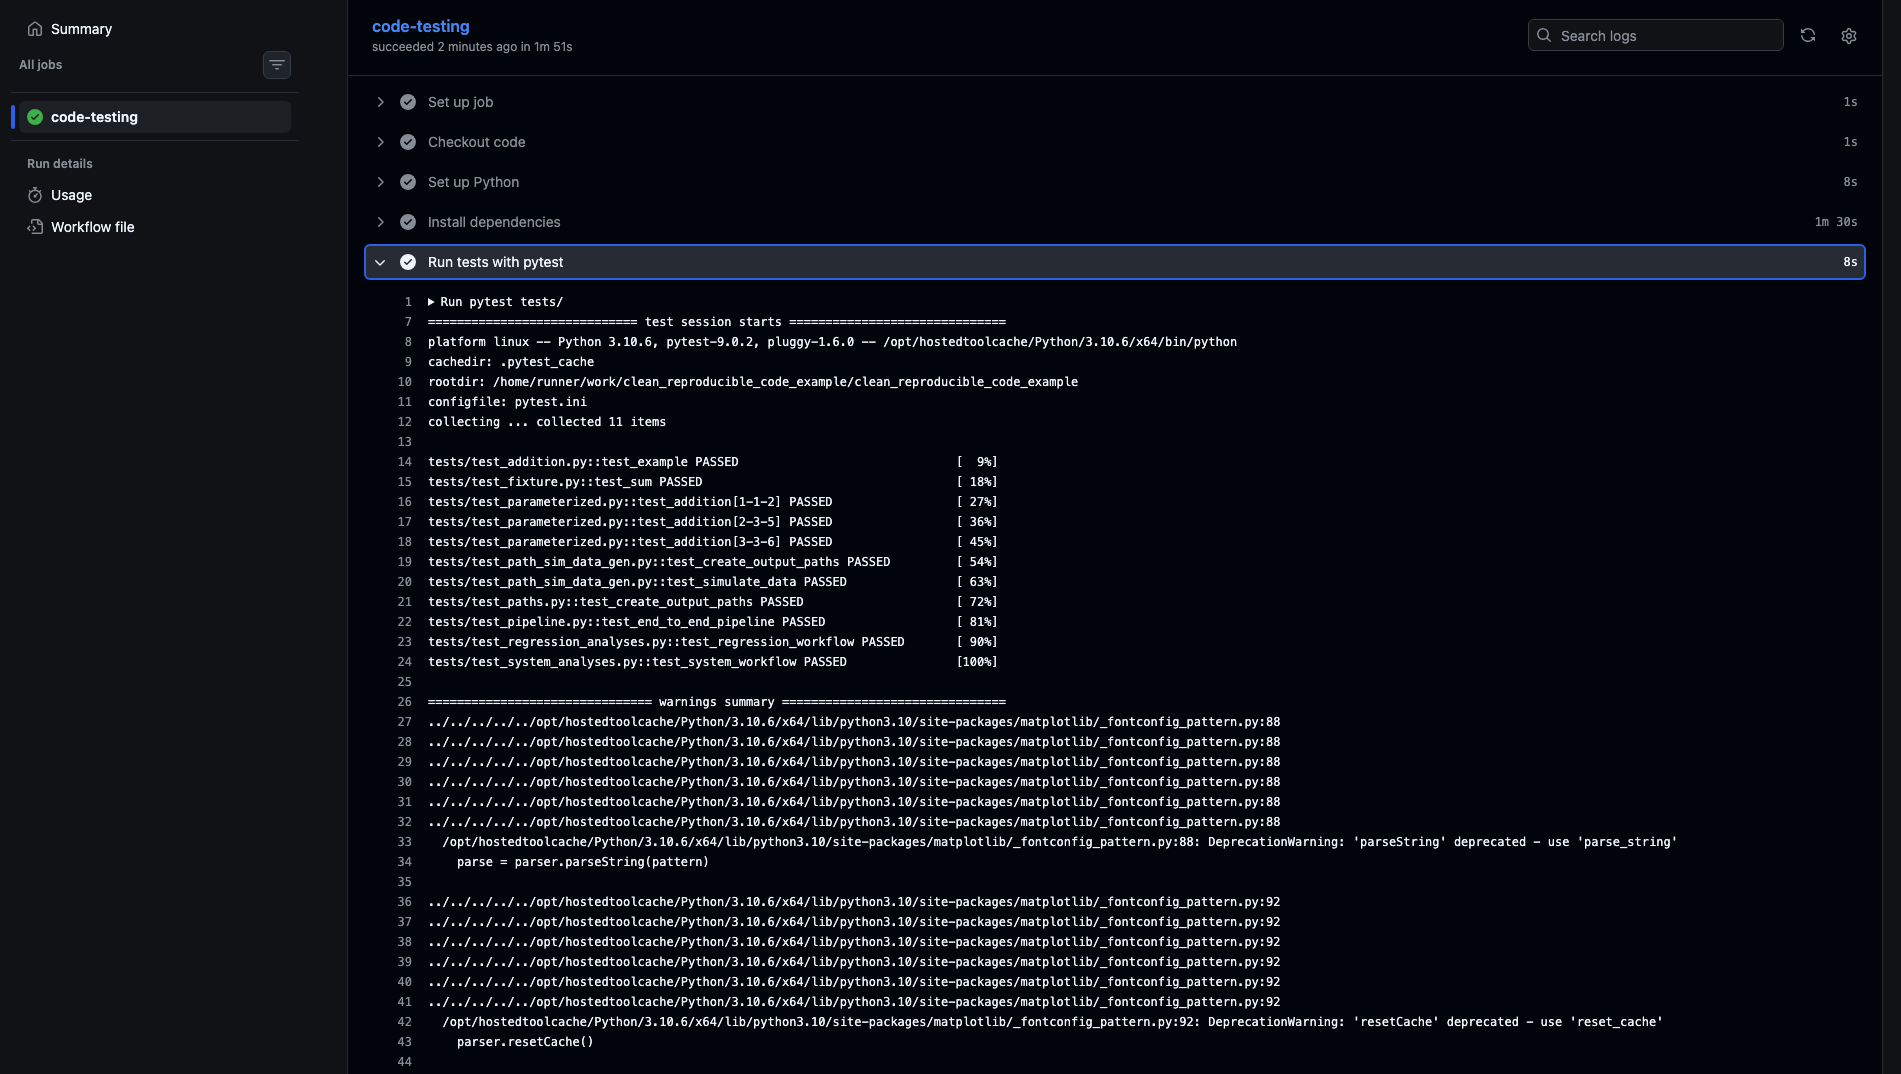Click the Install dependencies step title
Viewport: 1901px width, 1074px height.
[x=494, y=222]
